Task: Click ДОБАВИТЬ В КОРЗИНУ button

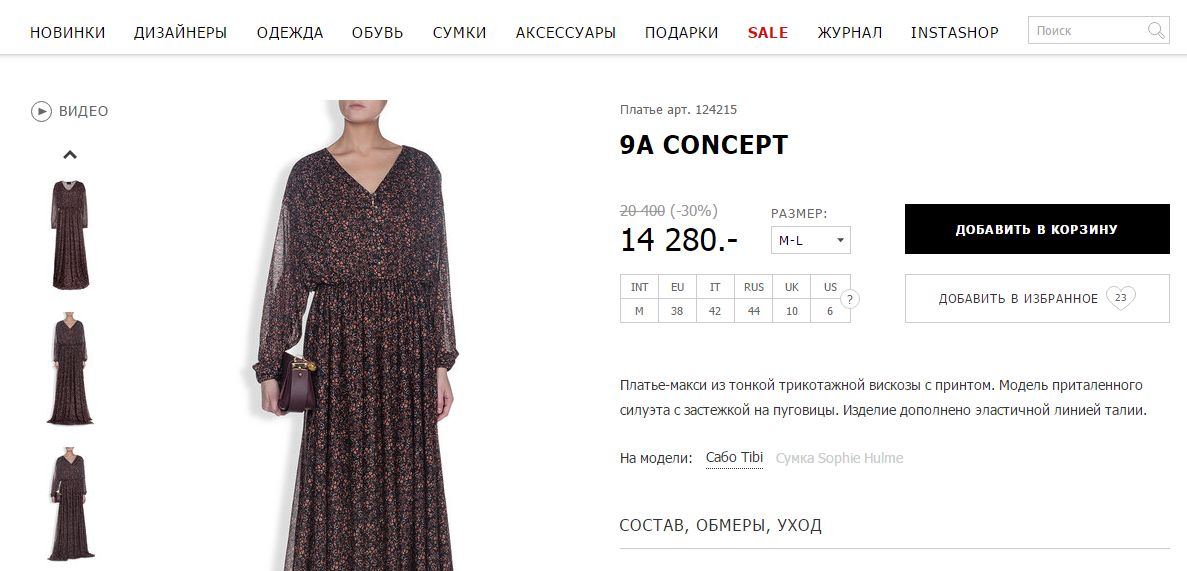Action: point(1037,229)
